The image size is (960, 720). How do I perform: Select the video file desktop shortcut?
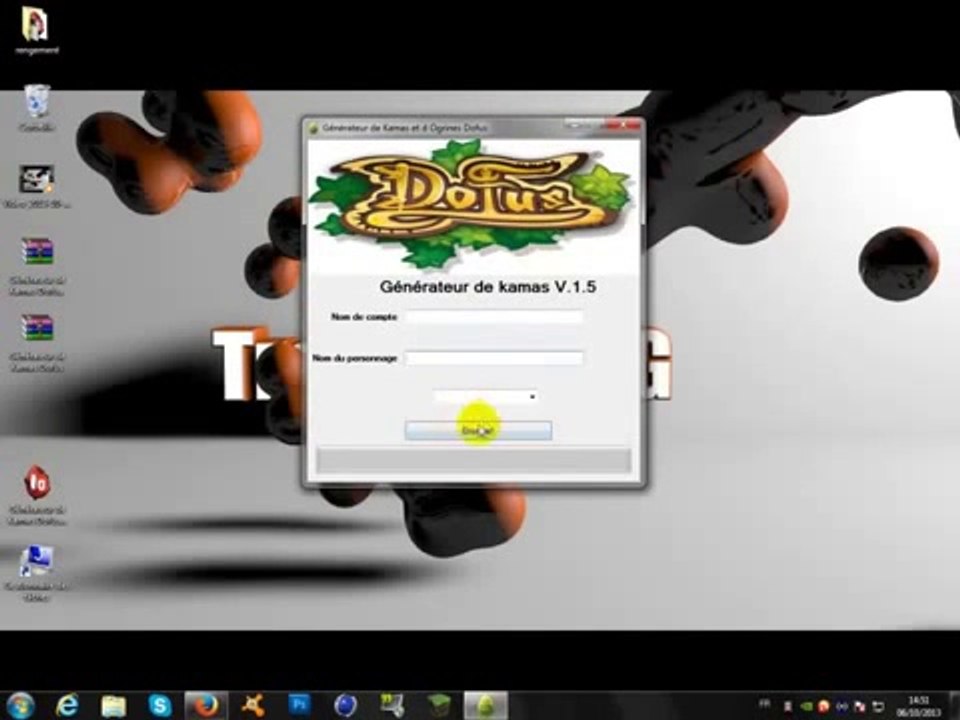[37, 187]
